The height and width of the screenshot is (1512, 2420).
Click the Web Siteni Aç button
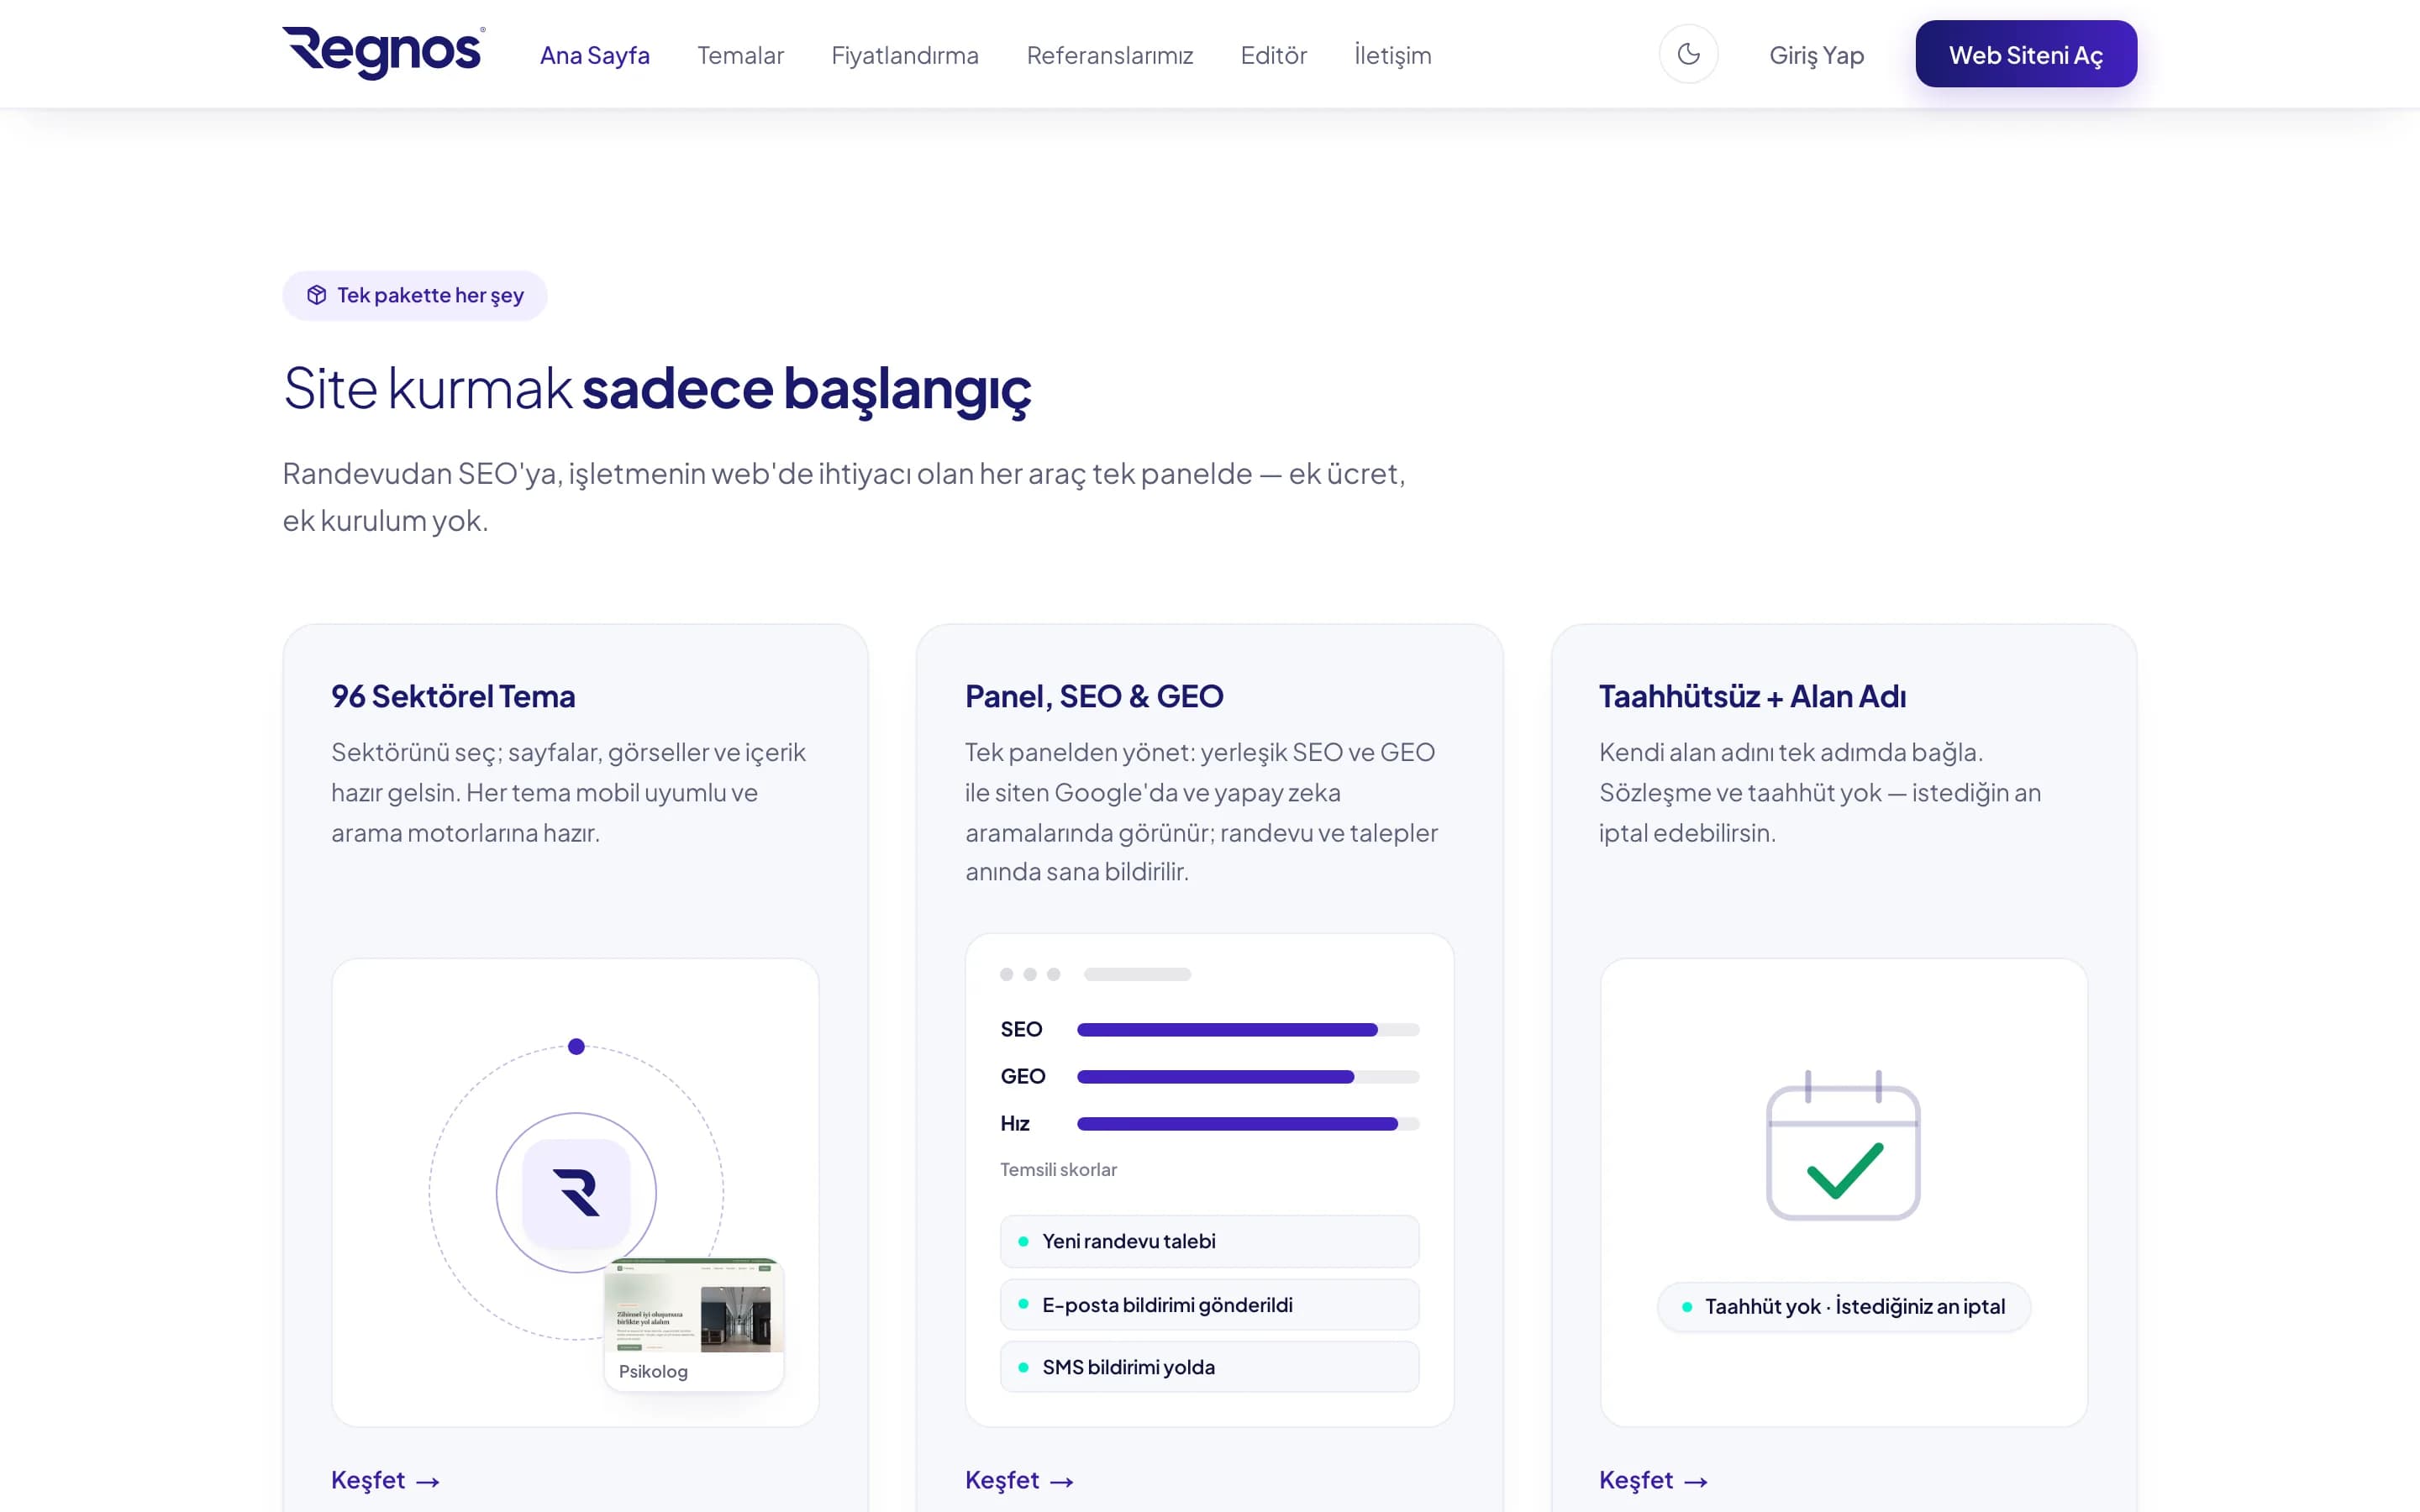pos(2026,54)
